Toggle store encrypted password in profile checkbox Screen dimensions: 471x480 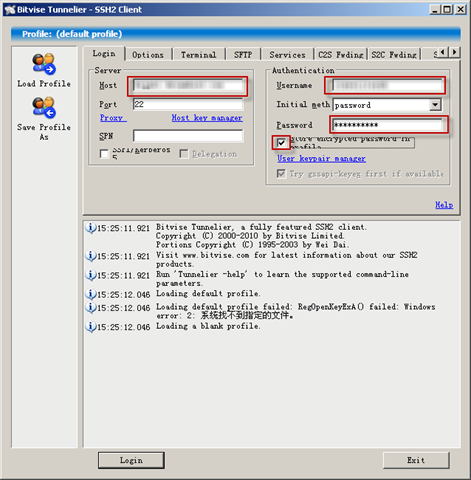point(281,143)
